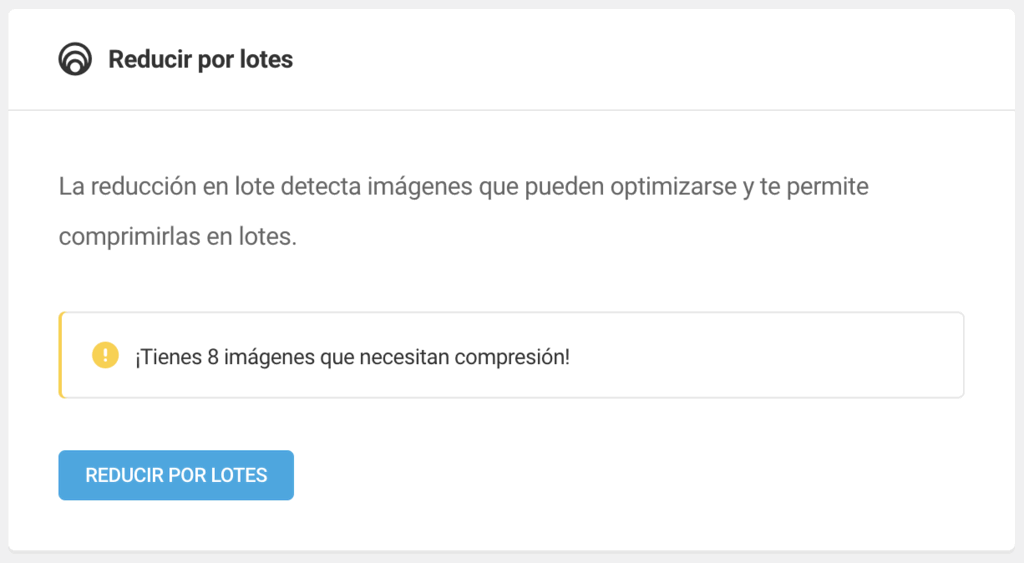Screen dimensions: 1024x563
Task: Click the yellow warning exclamation icon
Action: [105, 355]
